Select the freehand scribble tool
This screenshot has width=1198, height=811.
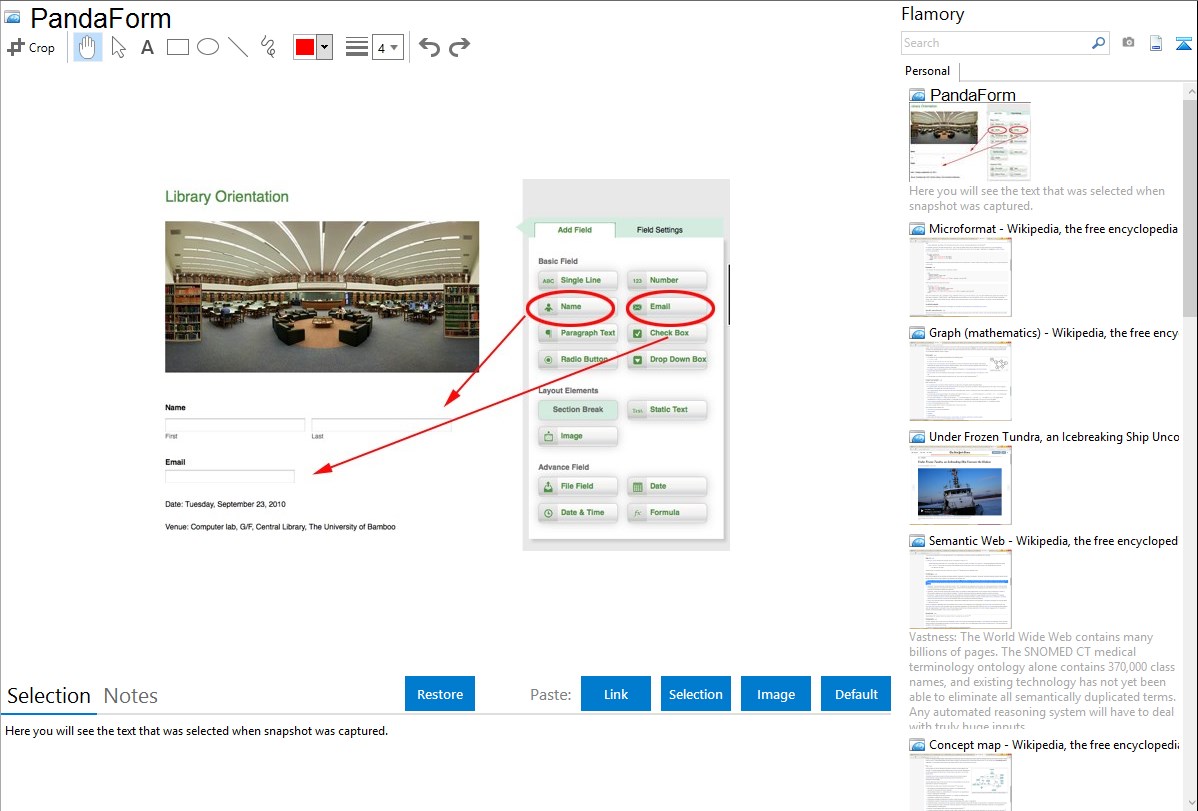268,47
